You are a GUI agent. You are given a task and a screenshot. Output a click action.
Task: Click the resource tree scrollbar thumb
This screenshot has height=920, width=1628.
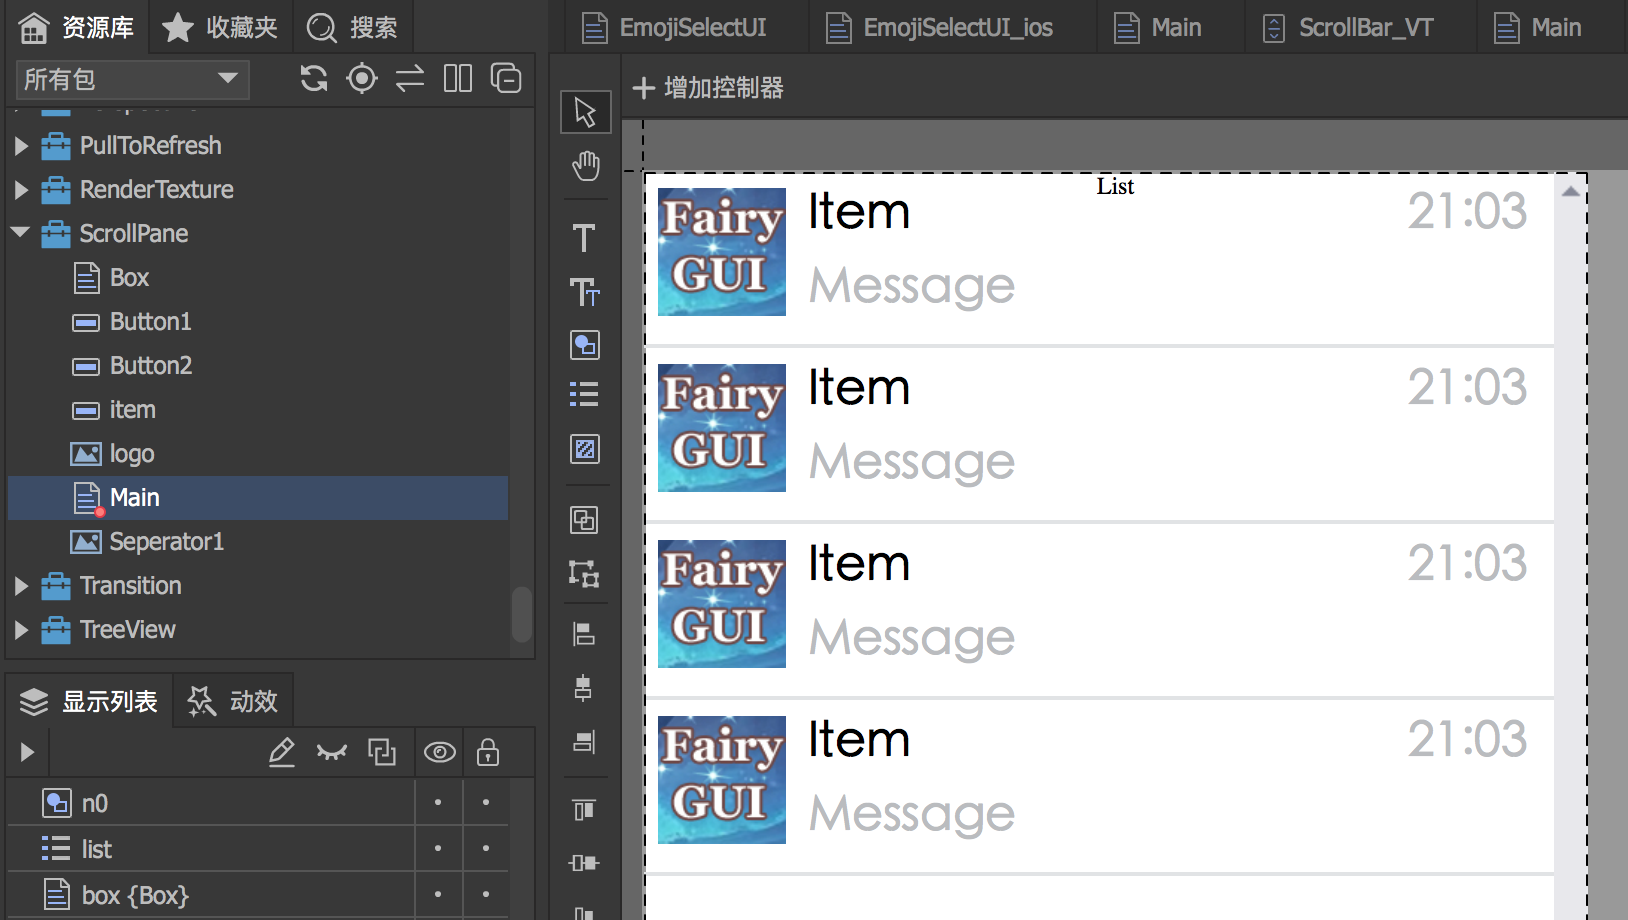521,613
